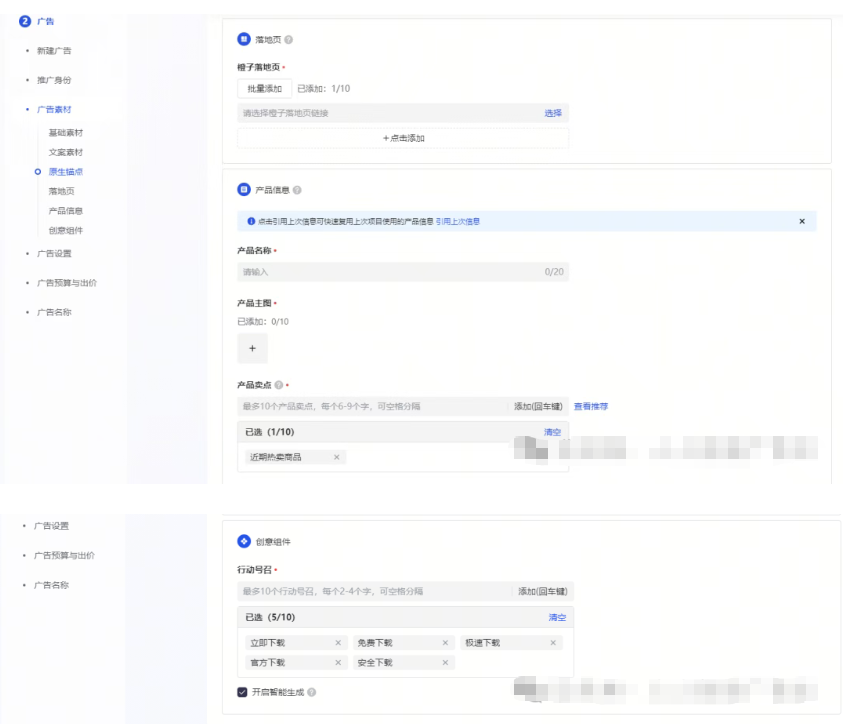Click 引用上次信息 link
The image size is (865, 724).
[458, 221]
